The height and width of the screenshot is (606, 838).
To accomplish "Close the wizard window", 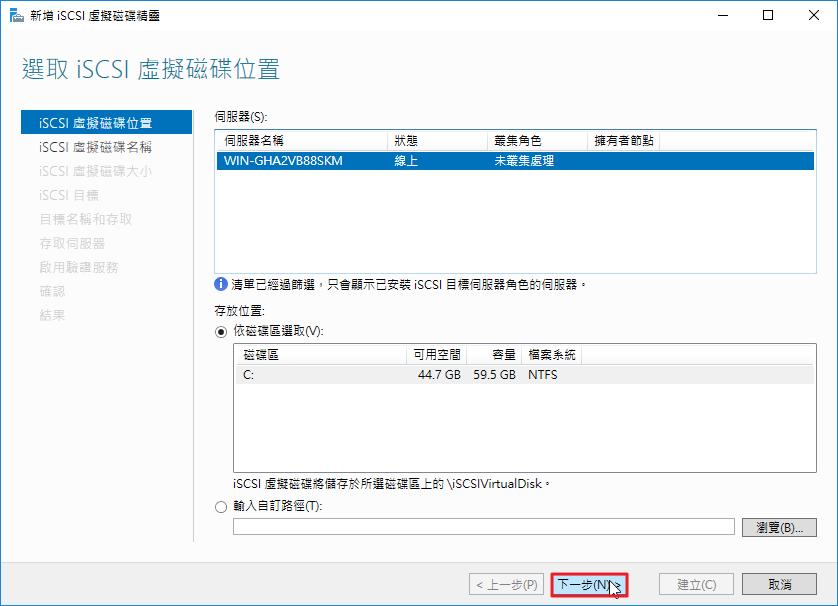I will pyautogui.click(x=813, y=15).
